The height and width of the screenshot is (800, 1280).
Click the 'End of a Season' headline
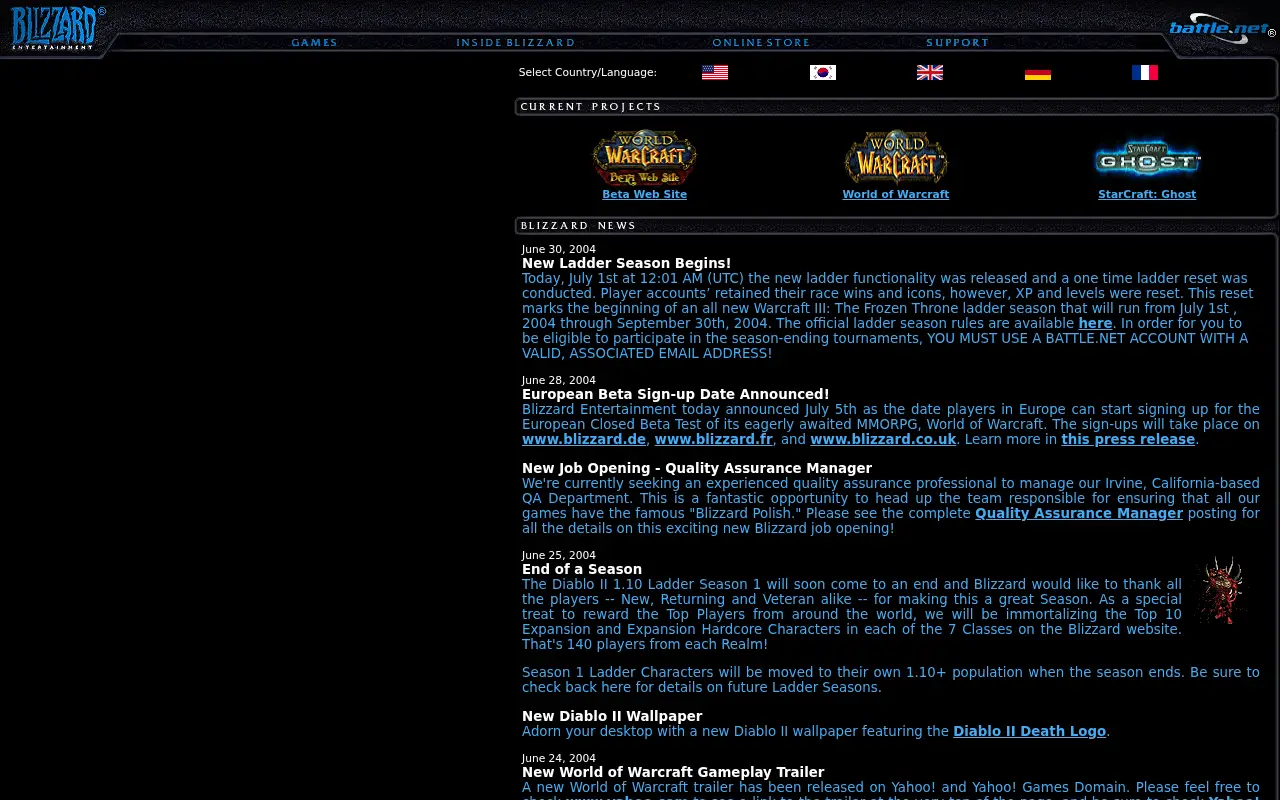click(x=582, y=569)
